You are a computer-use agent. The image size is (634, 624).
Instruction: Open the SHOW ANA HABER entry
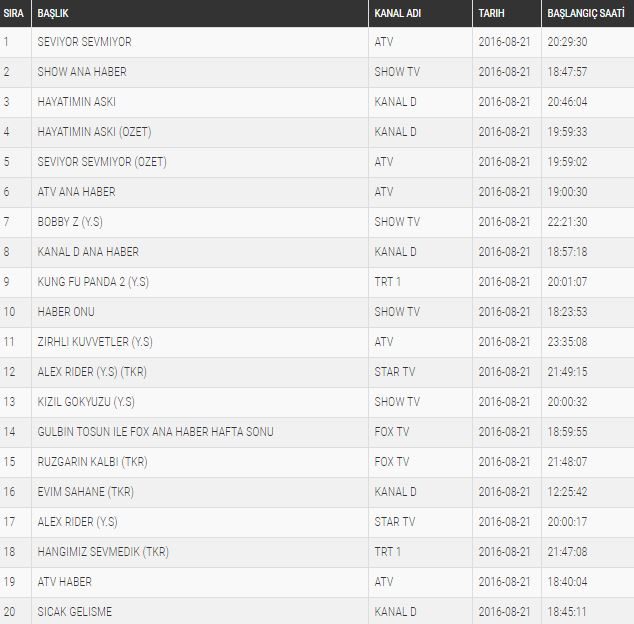tap(82, 72)
